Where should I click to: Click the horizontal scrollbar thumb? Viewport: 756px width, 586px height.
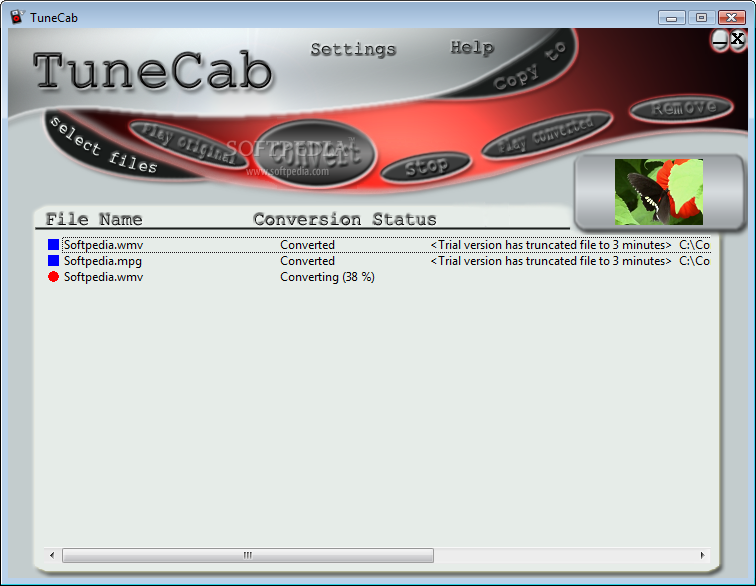click(248, 555)
